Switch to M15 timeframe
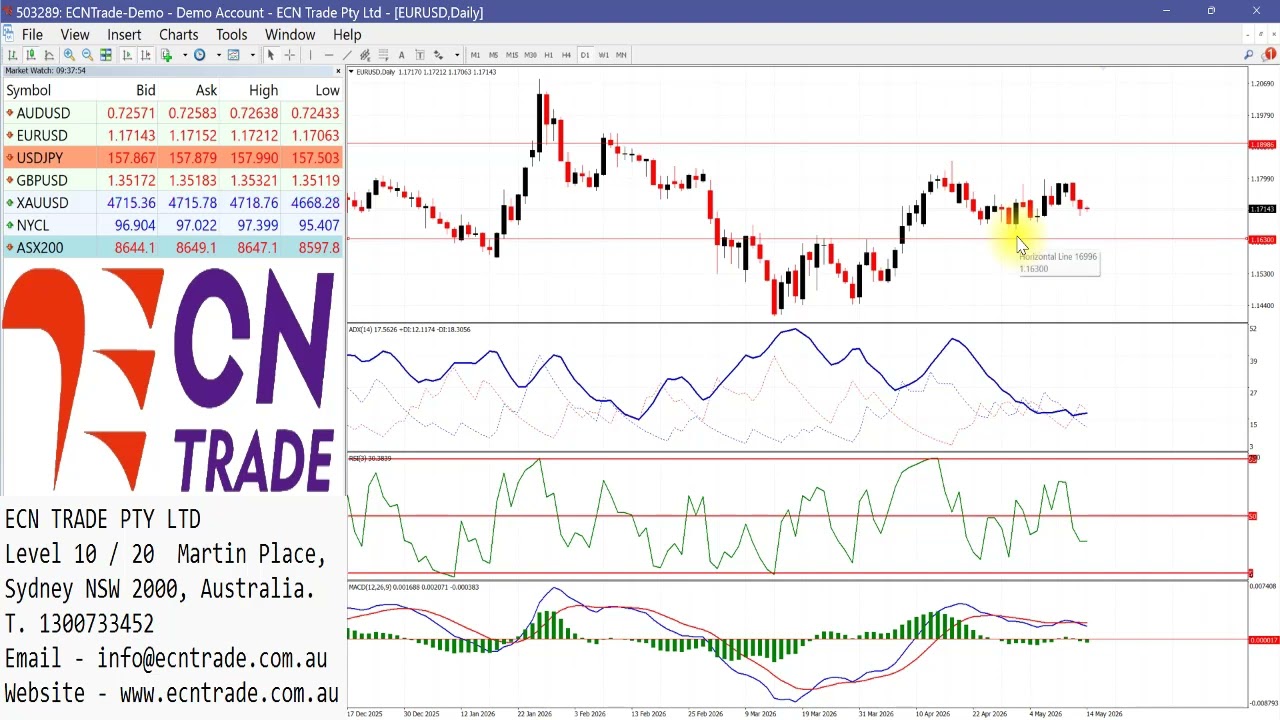The image size is (1280, 720). click(x=512, y=55)
